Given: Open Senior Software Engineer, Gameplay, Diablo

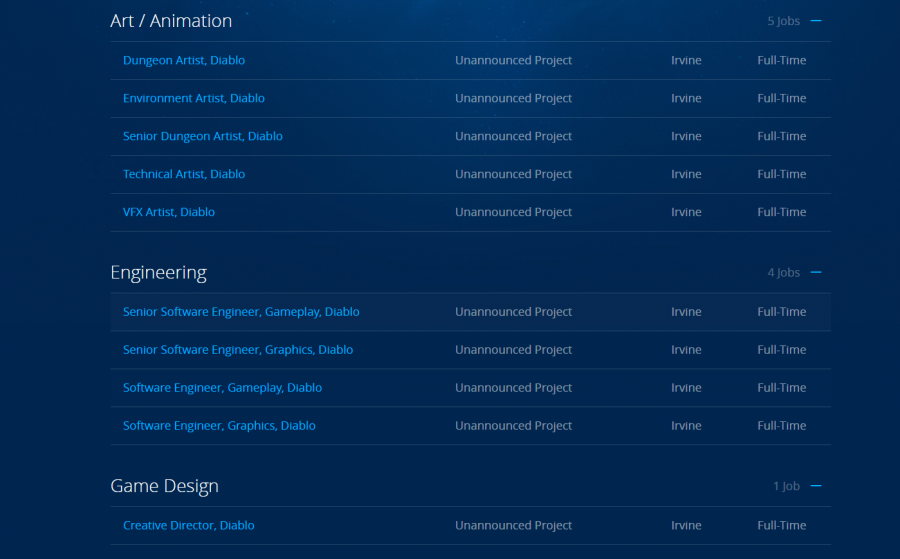Looking at the screenshot, I should (241, 312).
